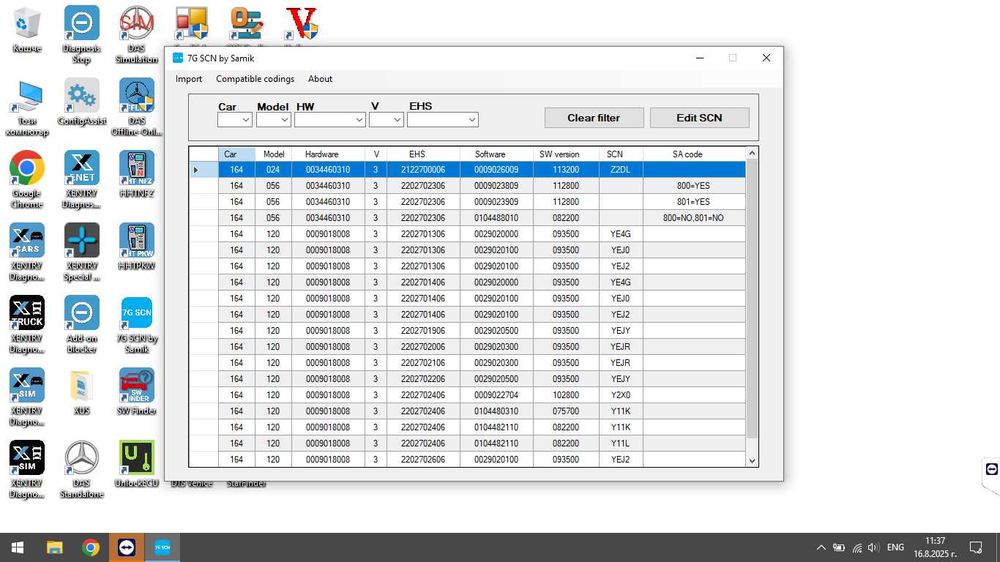Launch ConfigAssist desktop shortcut
Viewport: 1000px width, 562px height.
coord(82,102)
